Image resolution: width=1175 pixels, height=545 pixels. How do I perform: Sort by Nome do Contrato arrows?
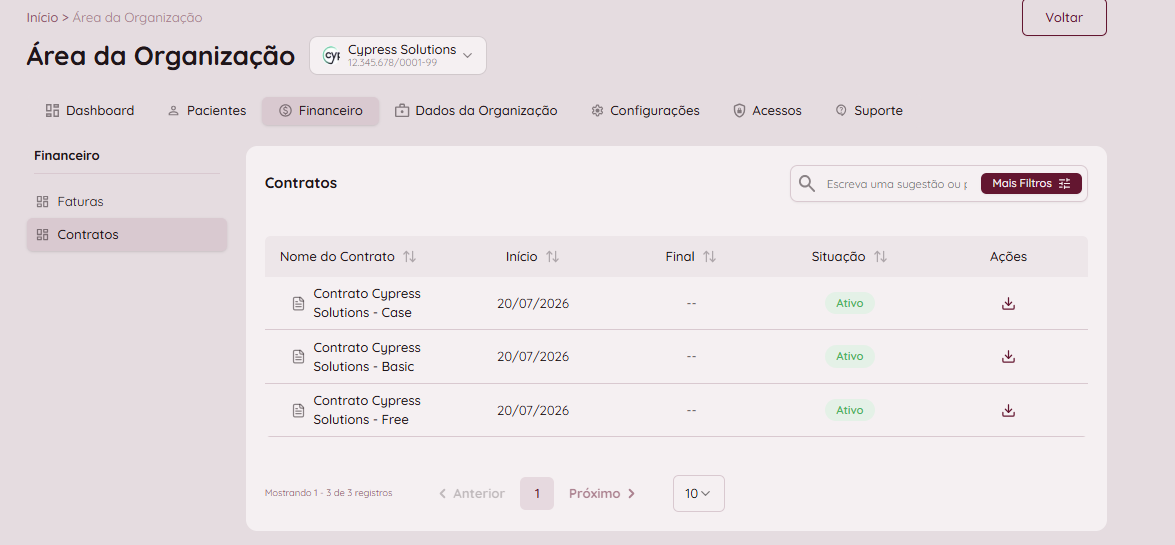coord(409,256)
